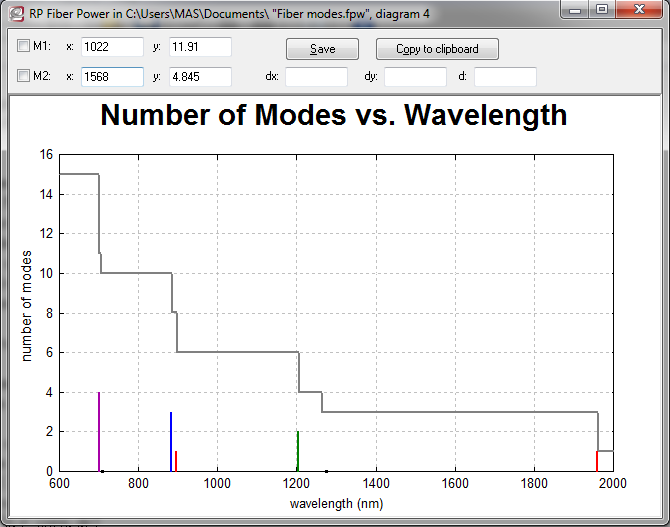Image resolution: width=670 pixels, height=527 pixels.
Task: Click the empty dy field
Action: 415,77
